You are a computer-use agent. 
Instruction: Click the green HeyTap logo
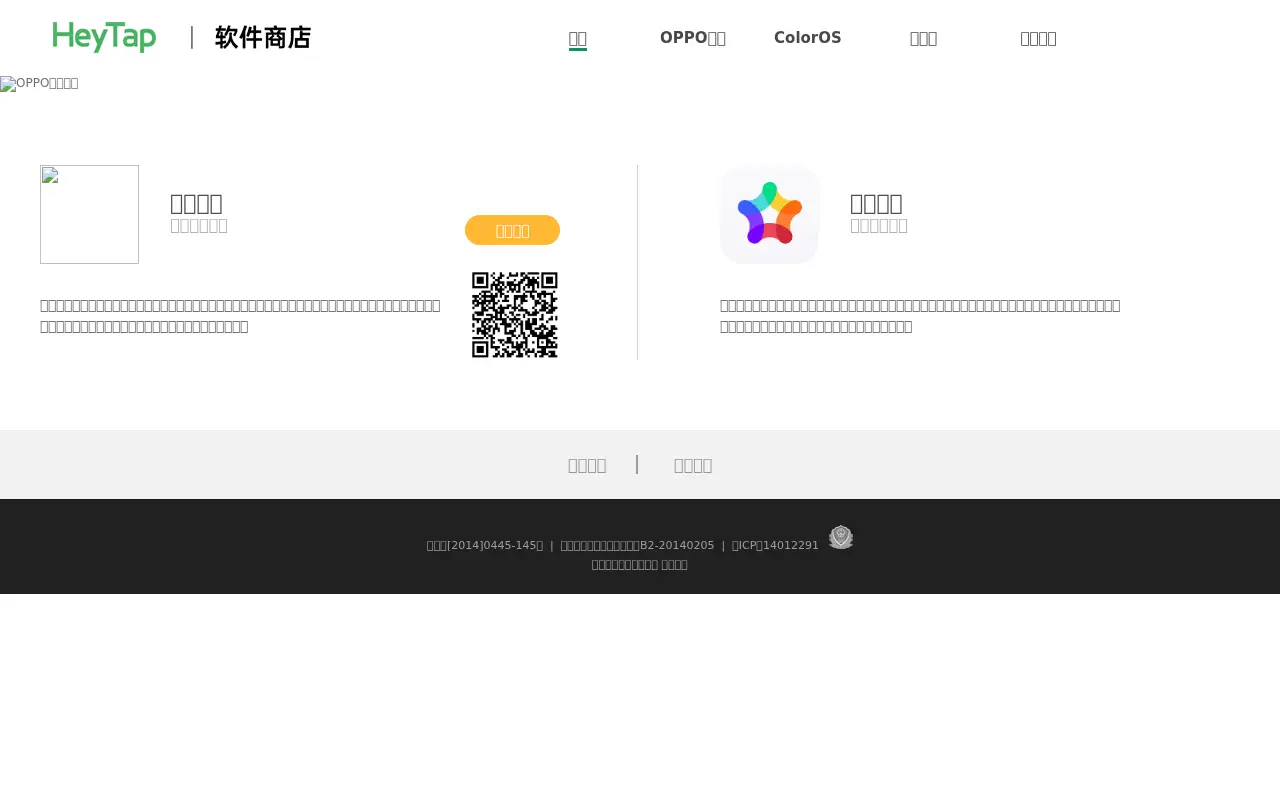coord(104,37)
